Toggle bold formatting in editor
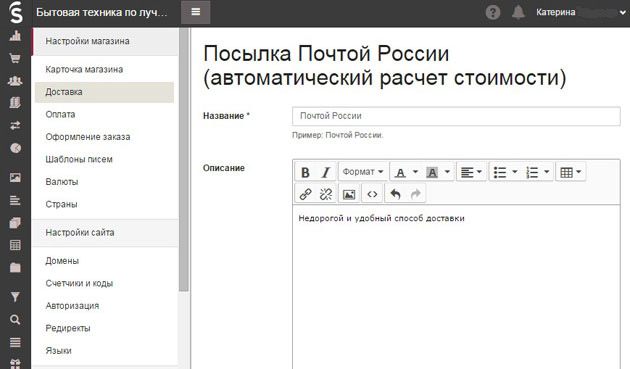Screen dimensions: 630x369 pyautogui.click(x=305, y=172)
